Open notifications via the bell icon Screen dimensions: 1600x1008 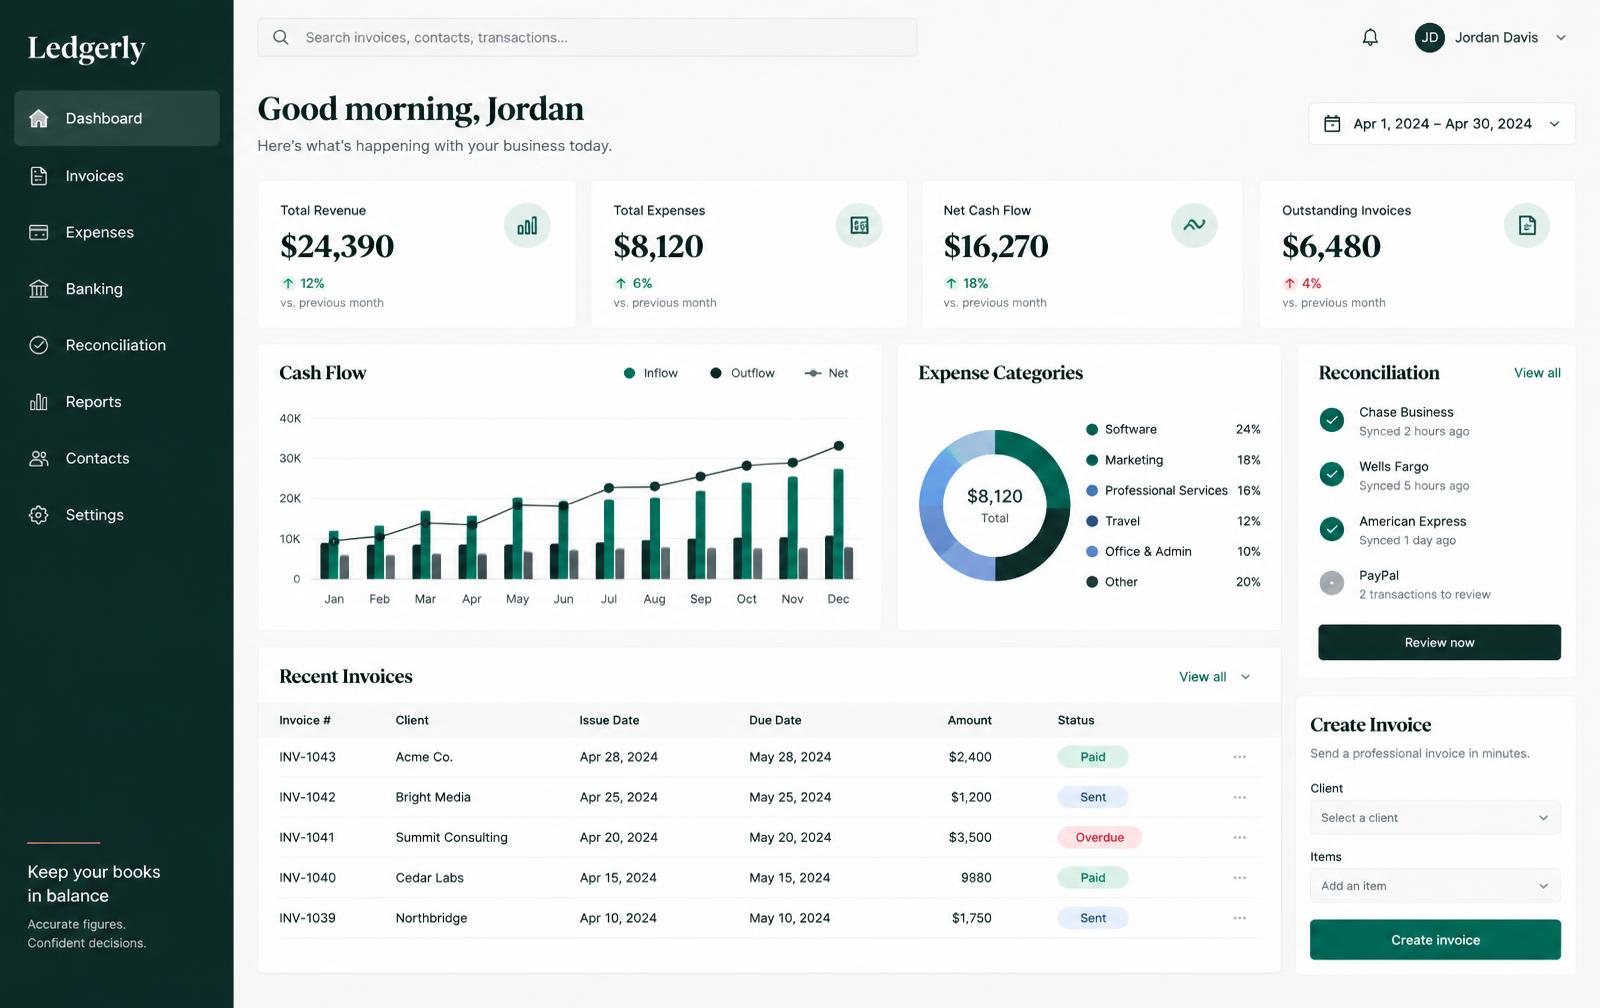1370,38
